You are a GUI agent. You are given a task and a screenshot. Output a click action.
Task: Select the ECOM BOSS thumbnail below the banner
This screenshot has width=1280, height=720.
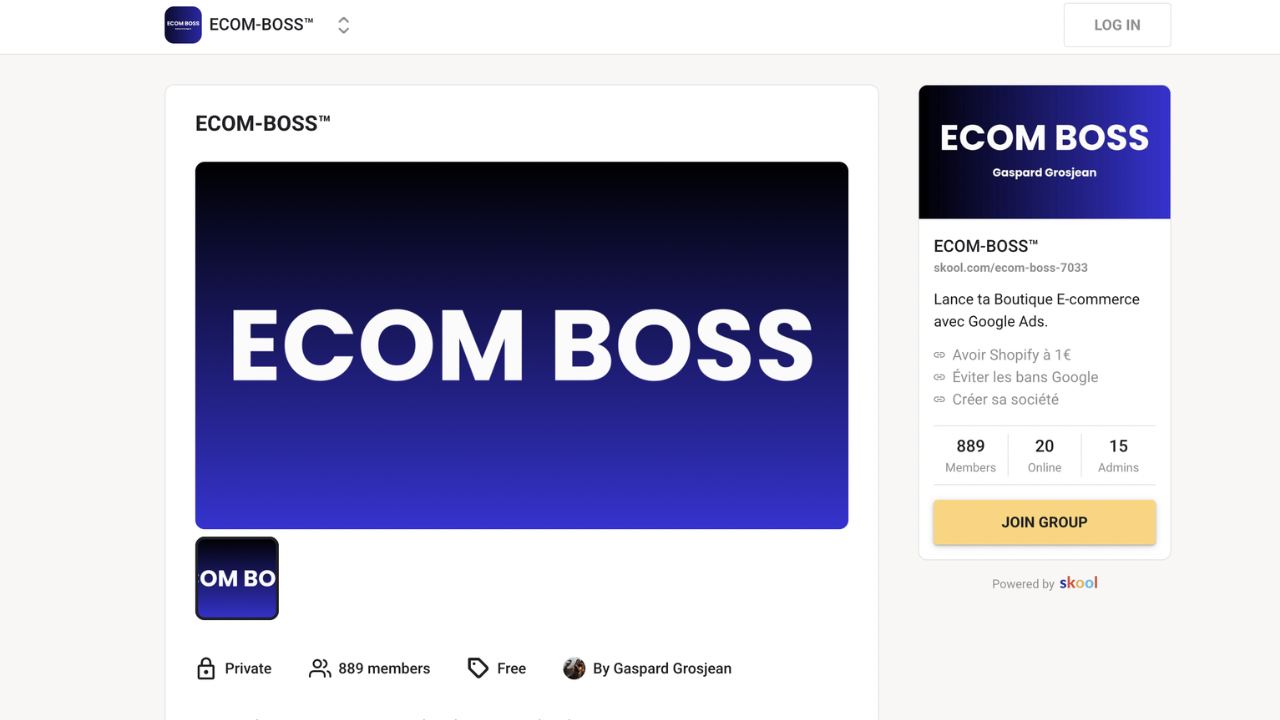click(x=237, y=578)
